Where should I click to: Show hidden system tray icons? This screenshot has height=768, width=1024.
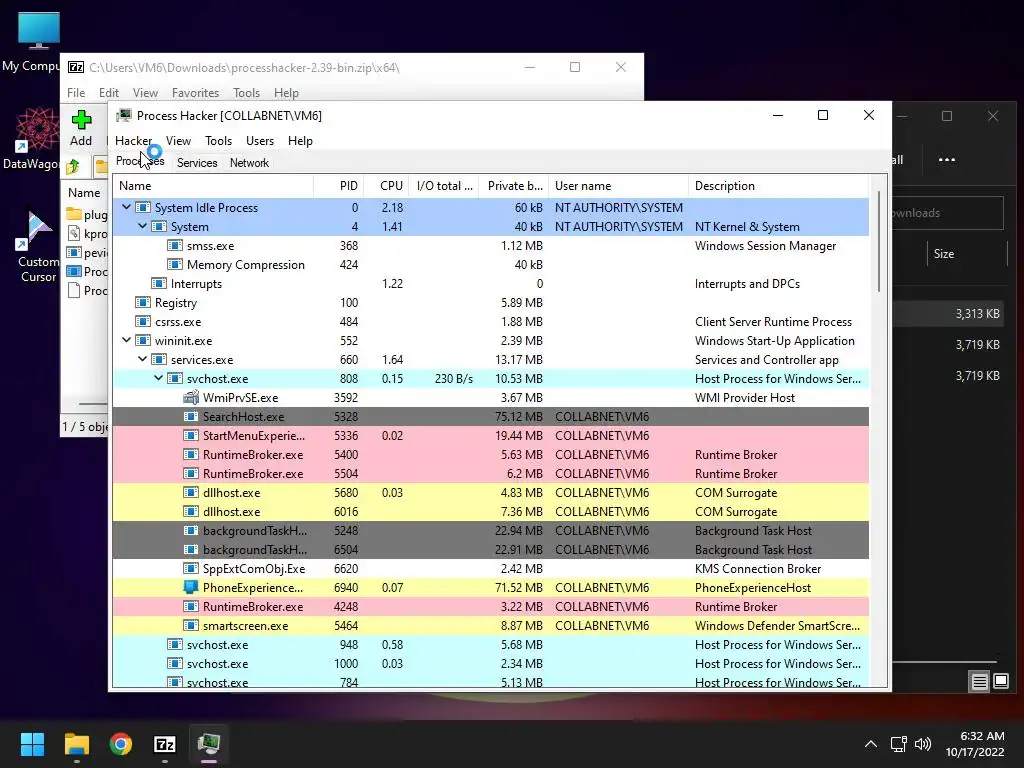(x=871, y=744)
